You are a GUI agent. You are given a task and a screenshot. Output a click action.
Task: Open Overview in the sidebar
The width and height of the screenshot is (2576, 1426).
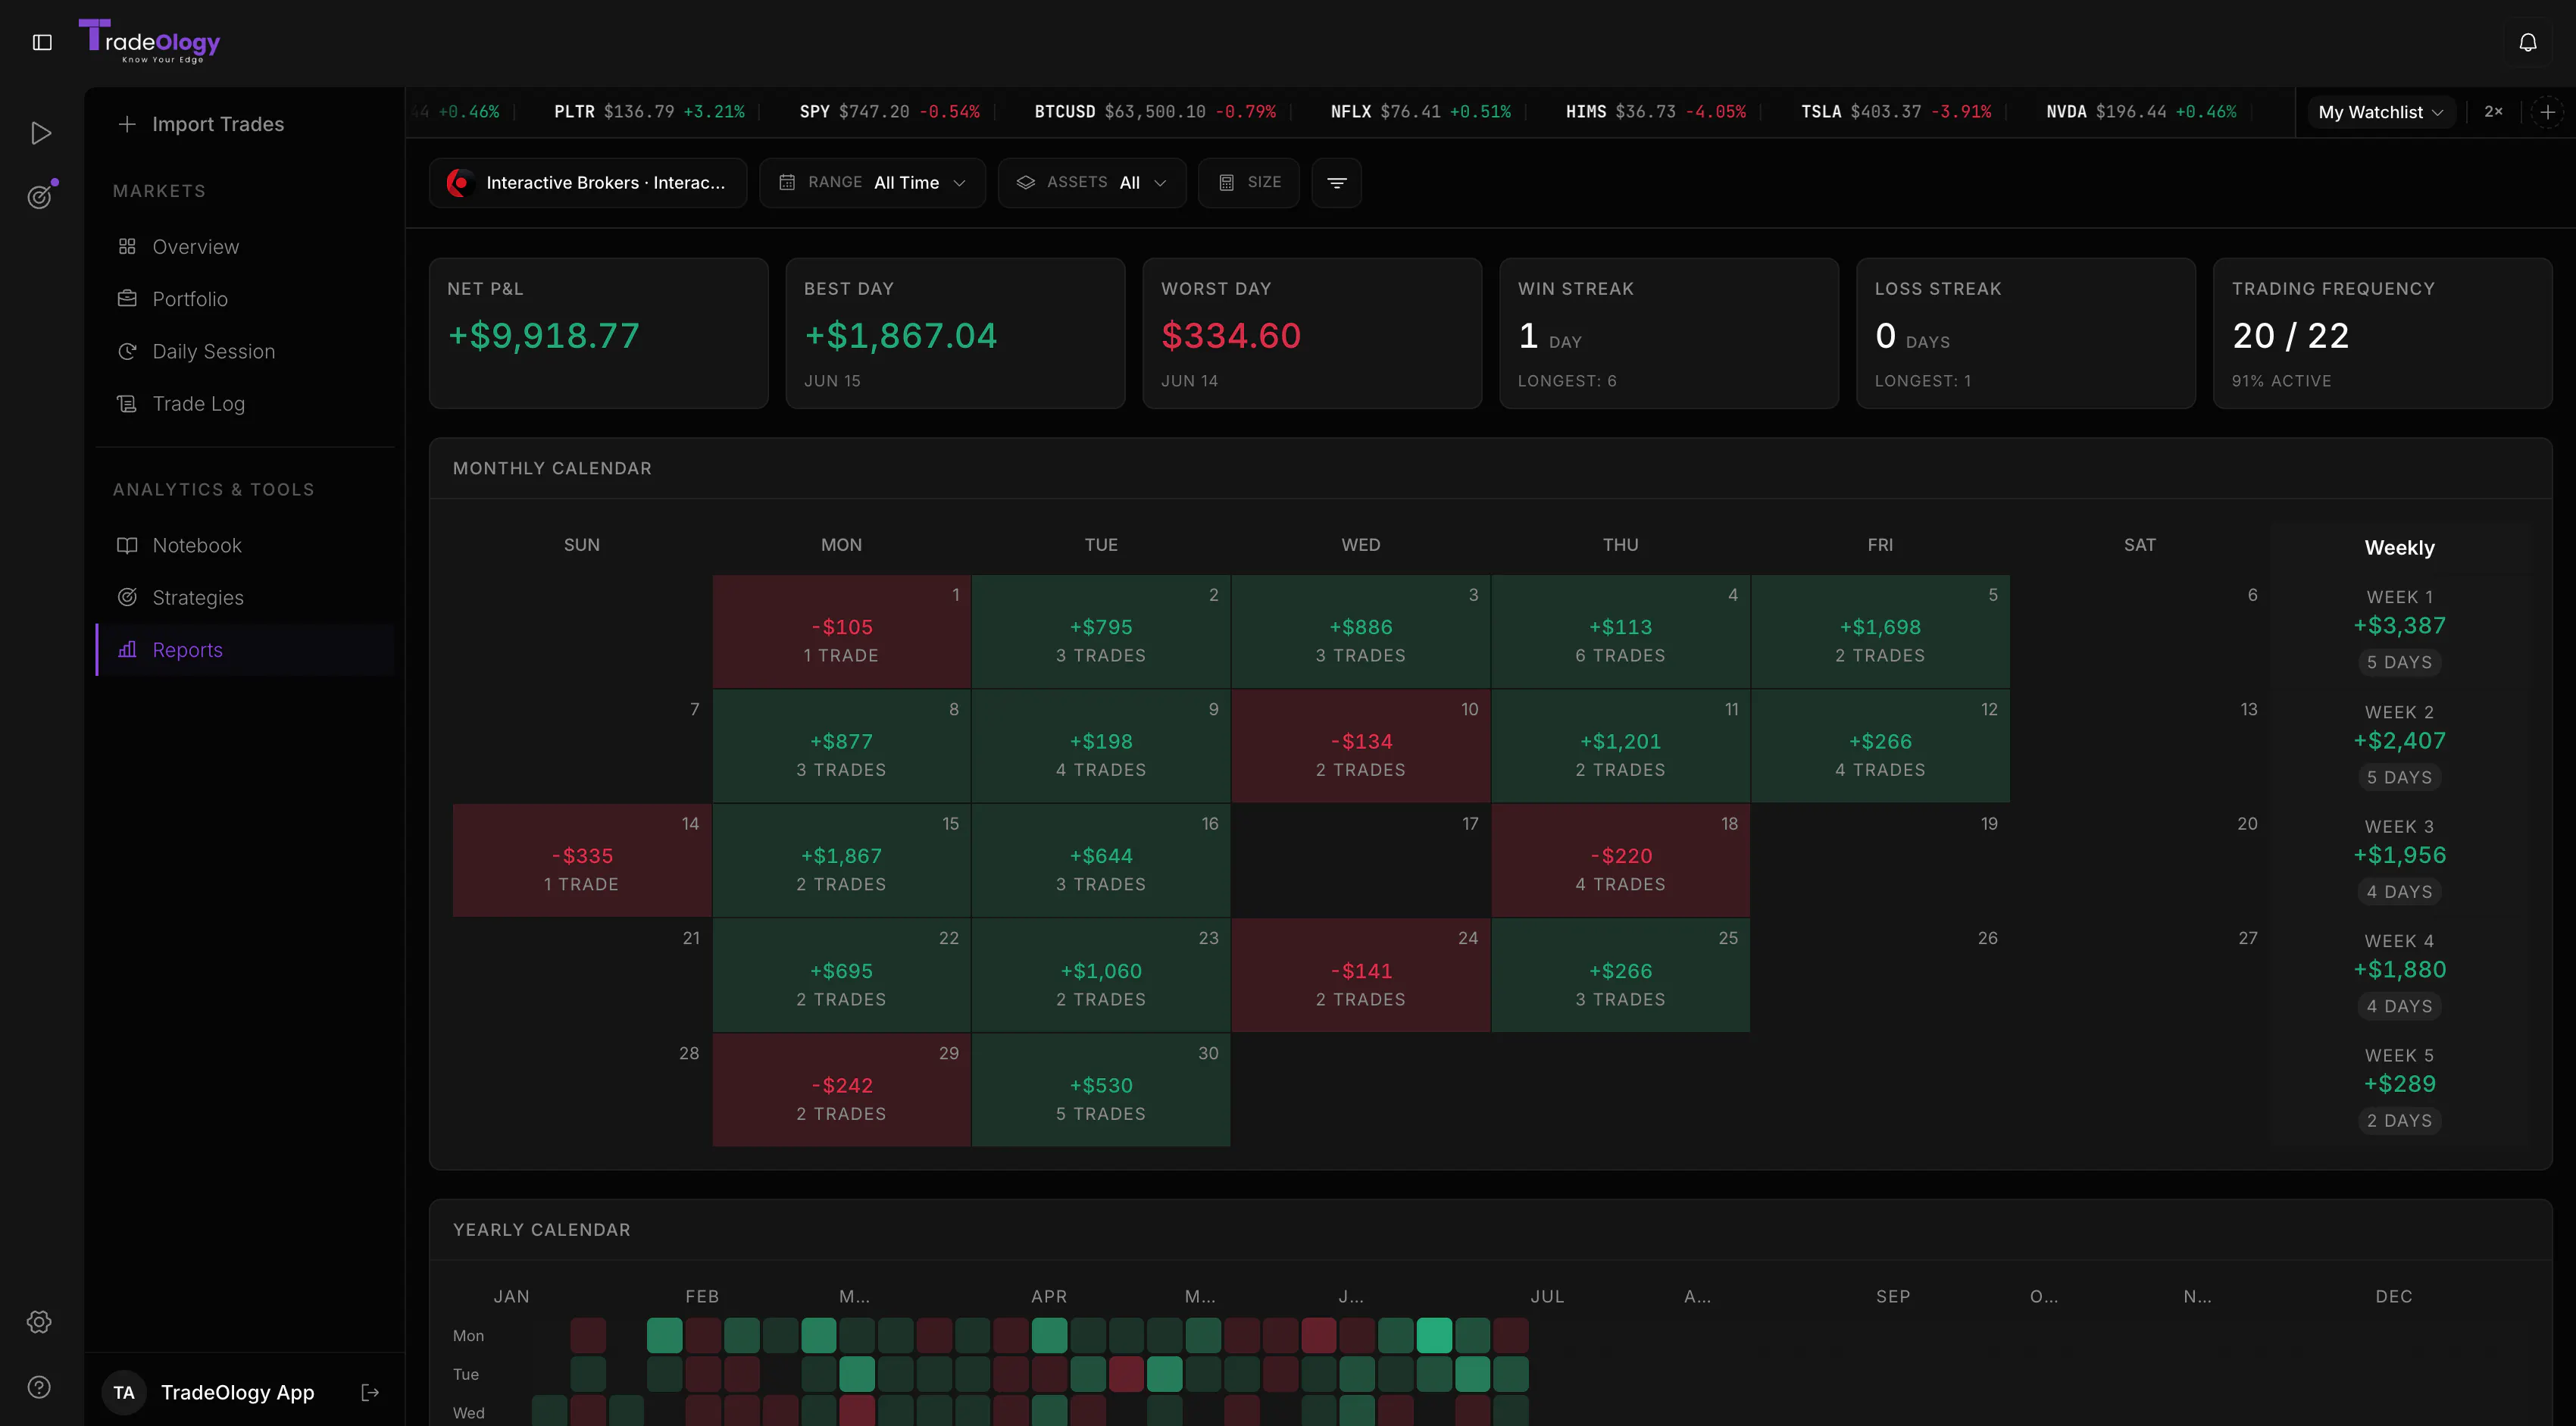pos(245,246)
